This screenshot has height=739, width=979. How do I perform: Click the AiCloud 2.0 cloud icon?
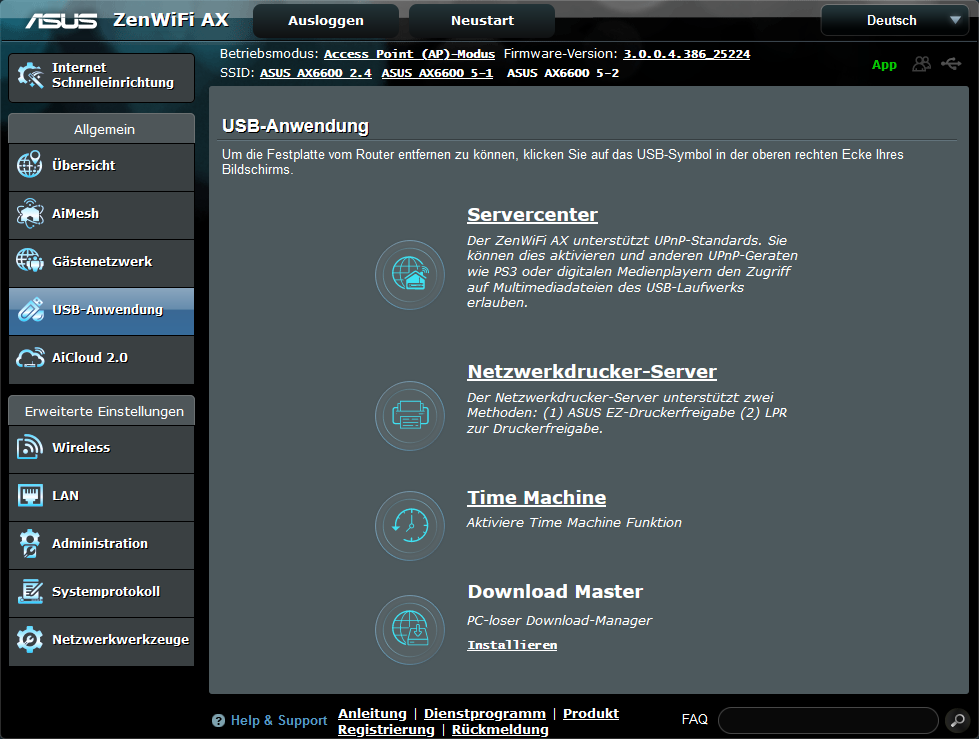(30, 357)
